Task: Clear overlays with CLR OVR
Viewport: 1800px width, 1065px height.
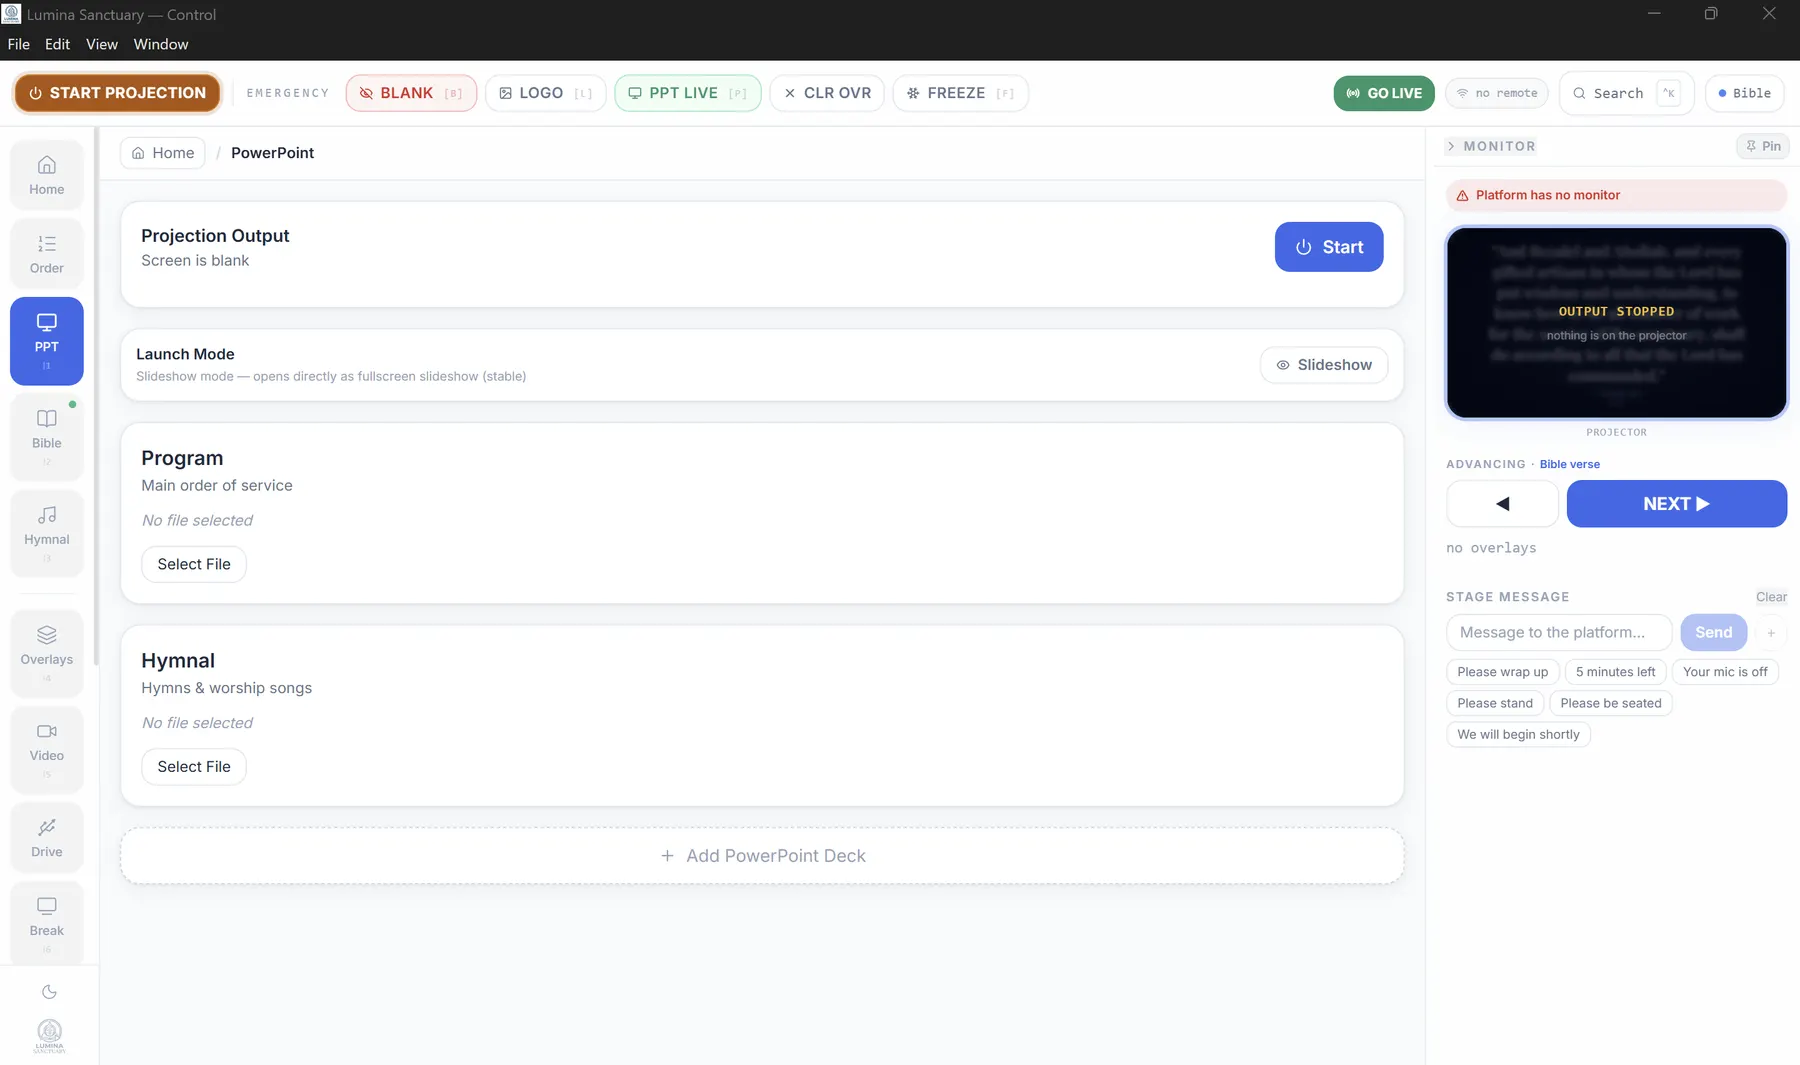Action: tap(827, 93)
